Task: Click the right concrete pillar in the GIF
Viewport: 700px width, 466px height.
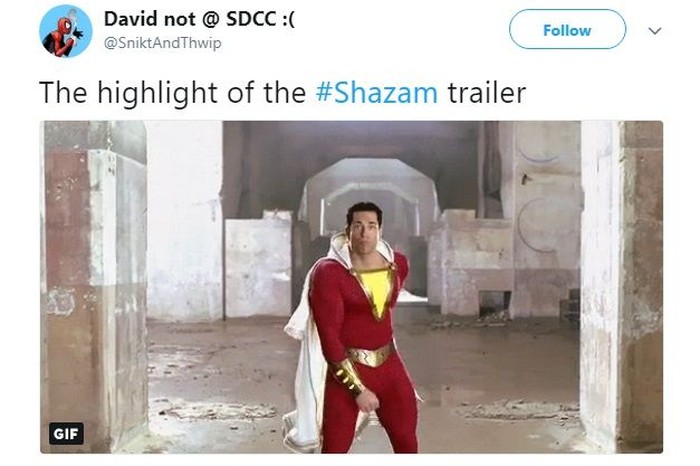Action: [x=621, y=286]
